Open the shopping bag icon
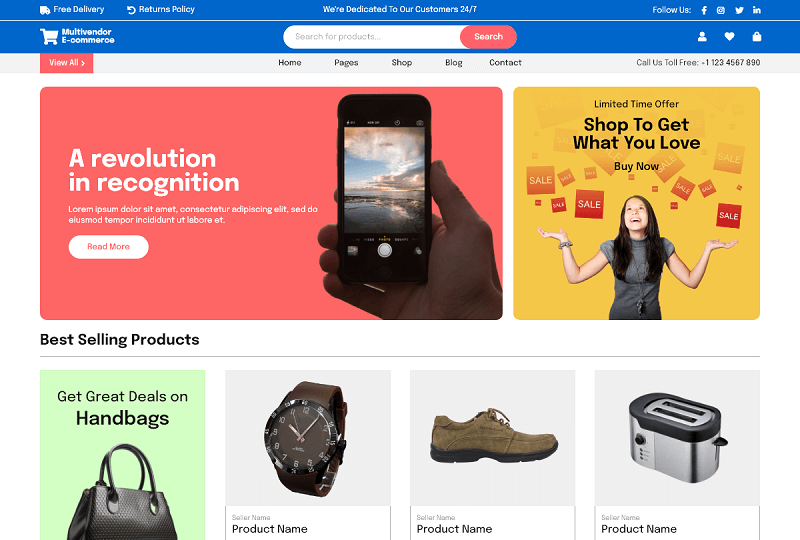This screenshot has width=800, height=540. pyautogui.click(x=757, y=36)
